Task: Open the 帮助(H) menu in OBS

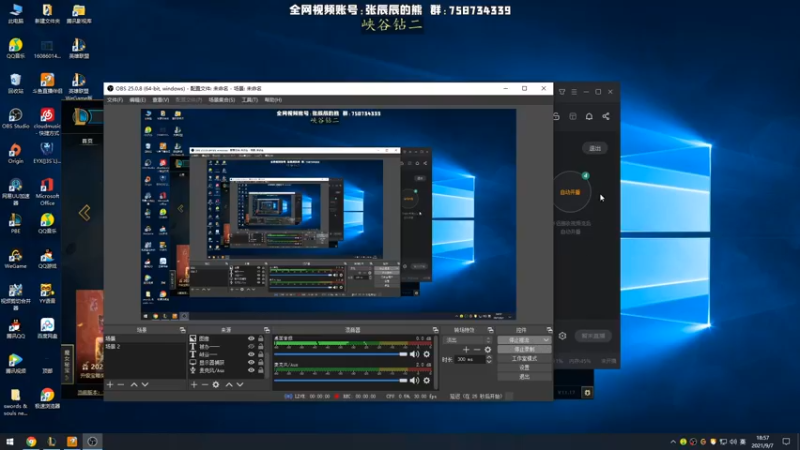Action: point(273,100)
